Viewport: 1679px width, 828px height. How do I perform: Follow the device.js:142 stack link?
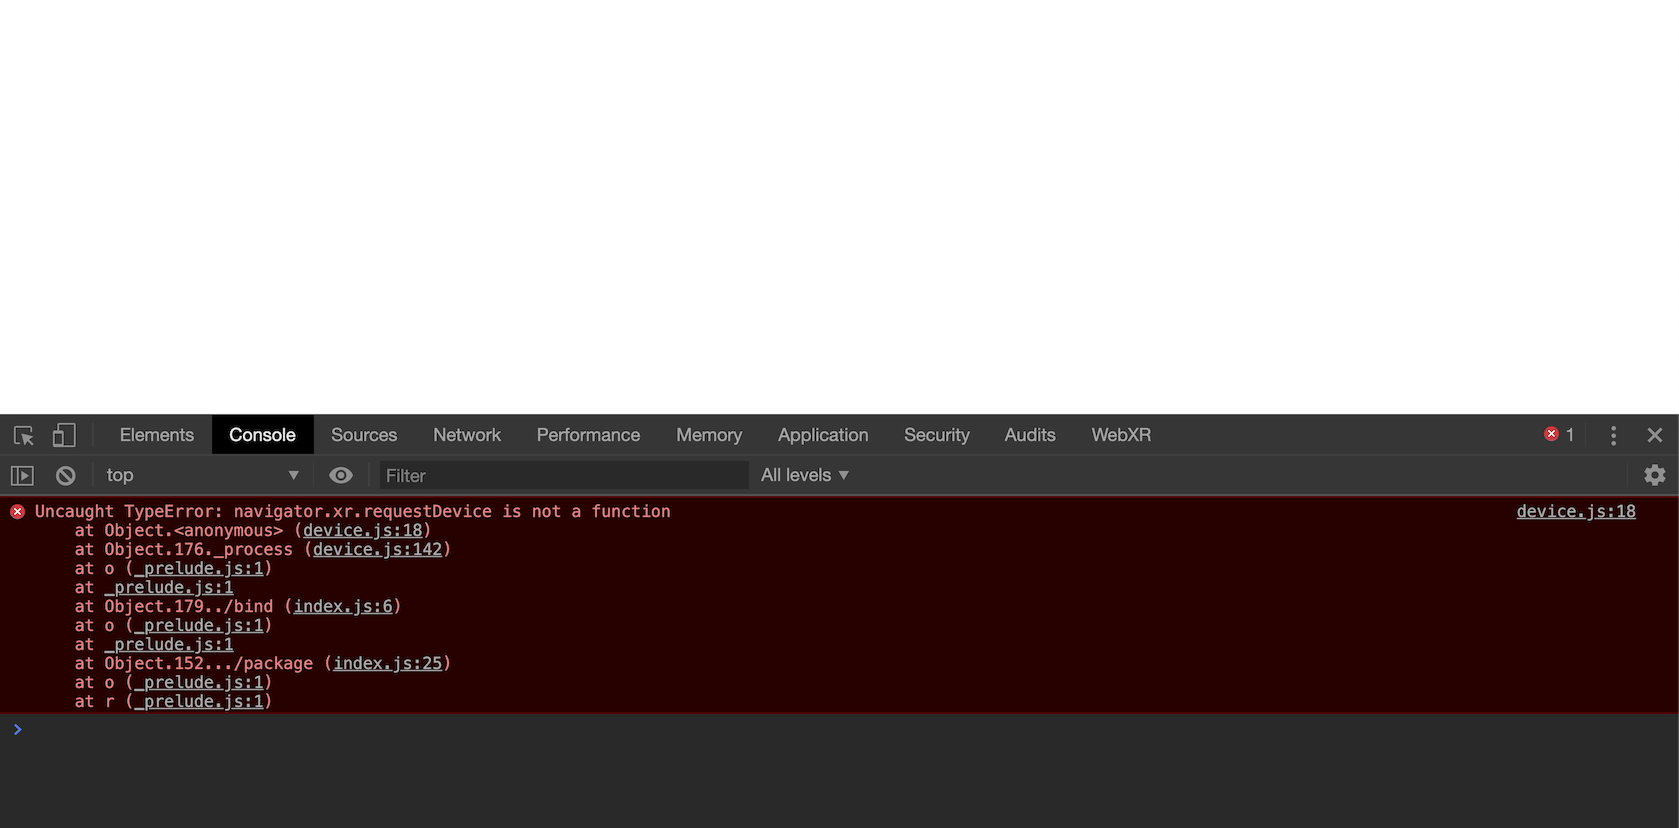(377, 550)
